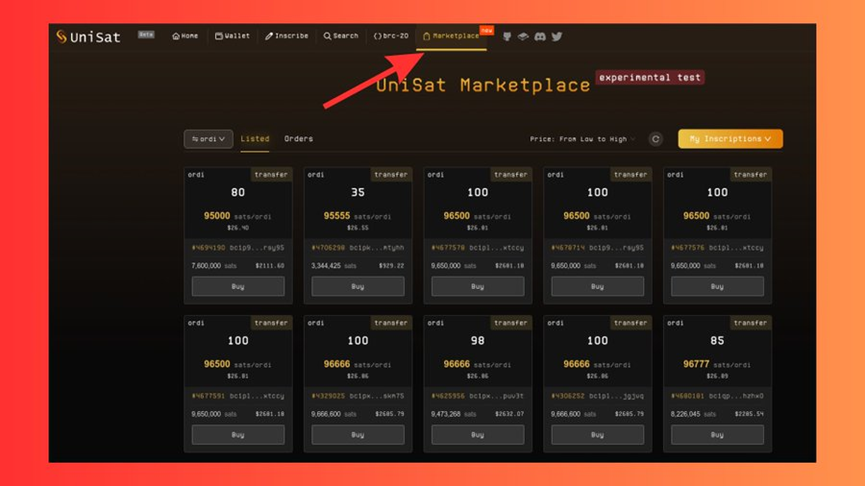Click the 95555 sats/ordi price
This screenshot has height=486, width=865.
click(x=357, y=216)
